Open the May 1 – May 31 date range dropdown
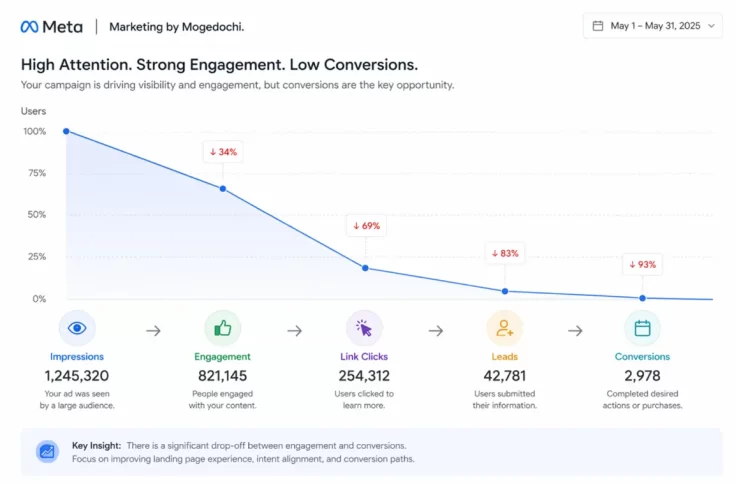This screenshot has height=486, width=741. click(x=652, y=26)
